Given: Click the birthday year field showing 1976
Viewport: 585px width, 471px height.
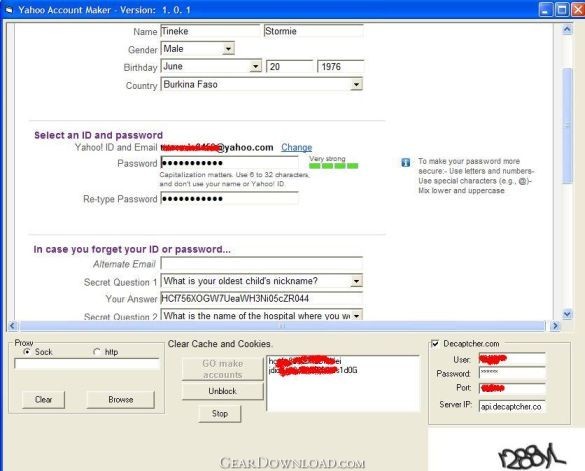Looking at the screenshot, I should tap(341, 66).
